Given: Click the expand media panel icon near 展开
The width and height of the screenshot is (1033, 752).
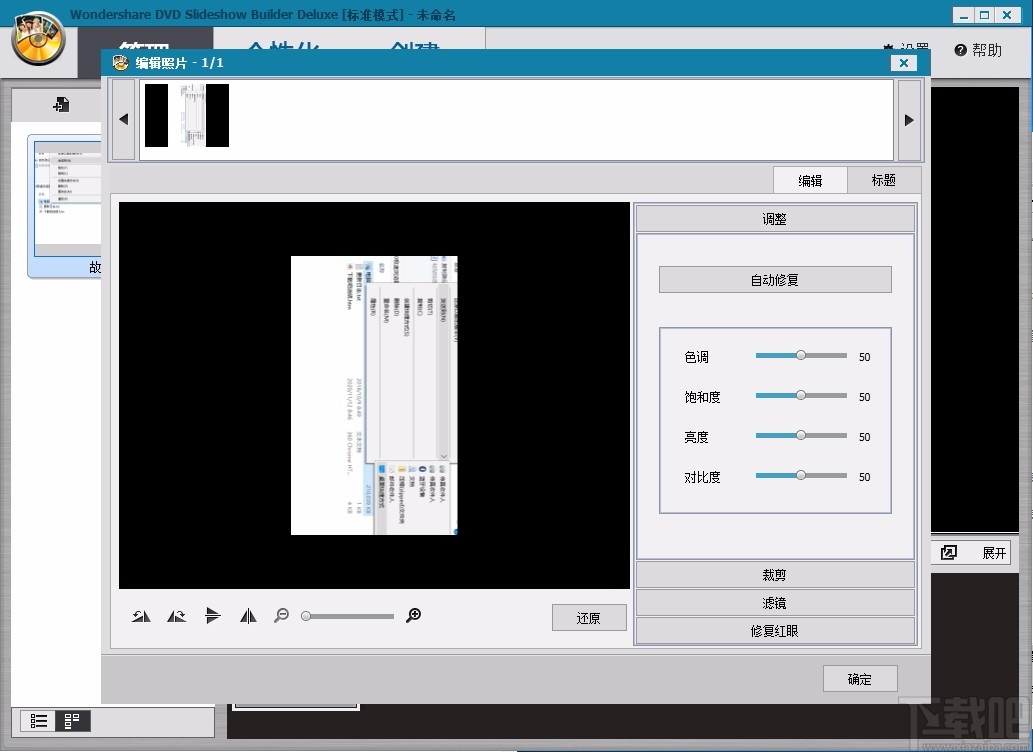Looking at the screenshot, I should (x=948, y=552).
